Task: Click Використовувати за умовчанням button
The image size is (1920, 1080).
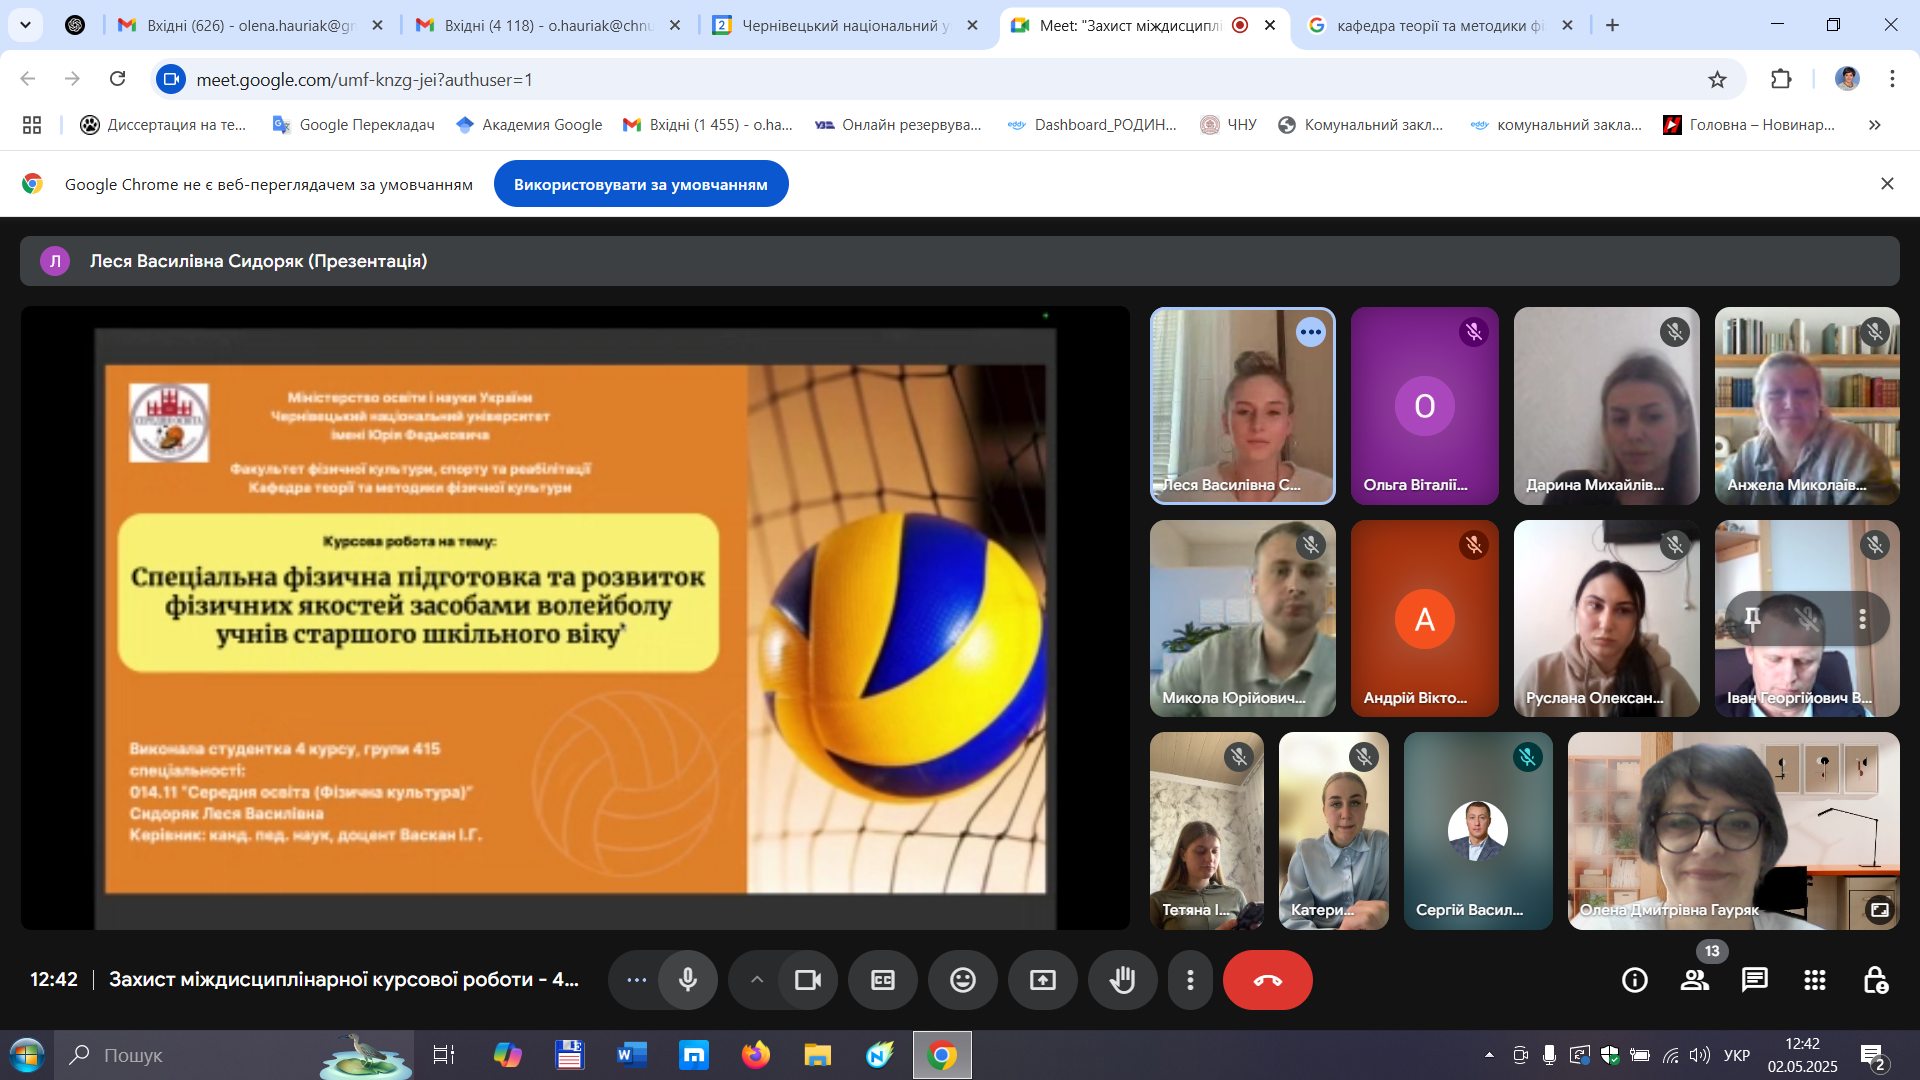Action: click(x=640, y=185)
